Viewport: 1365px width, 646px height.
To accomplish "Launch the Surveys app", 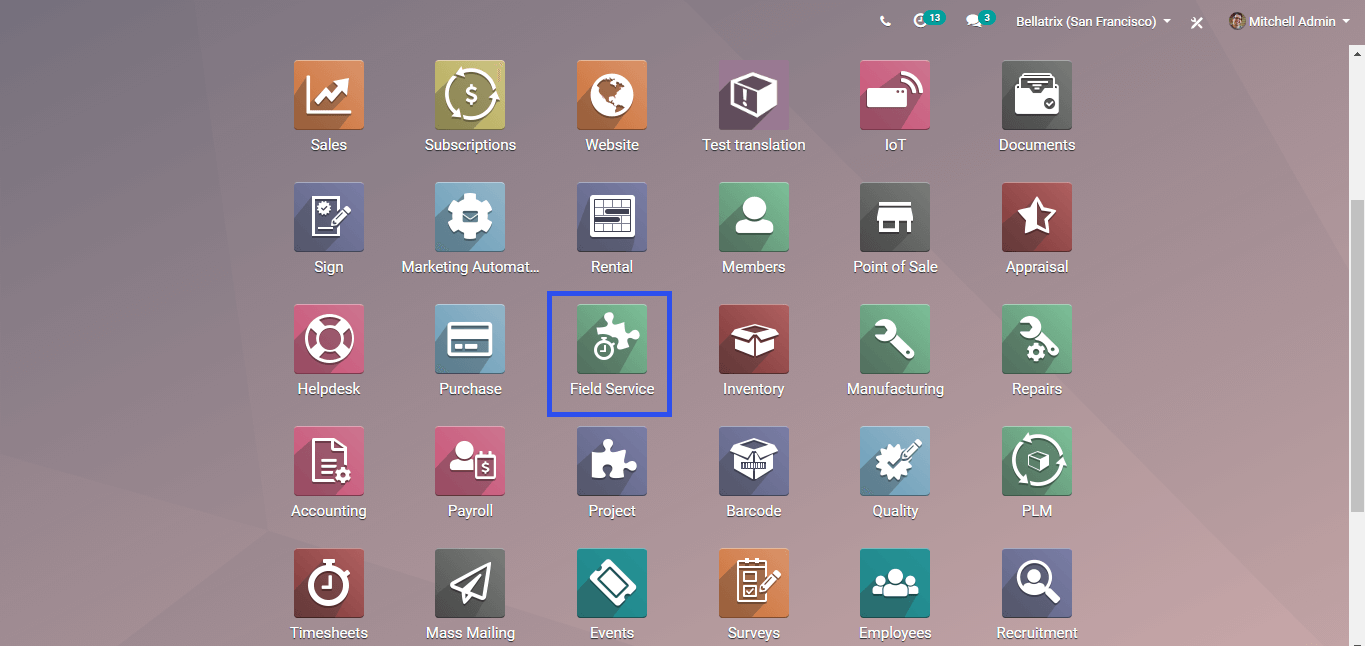I will (754, 583).
